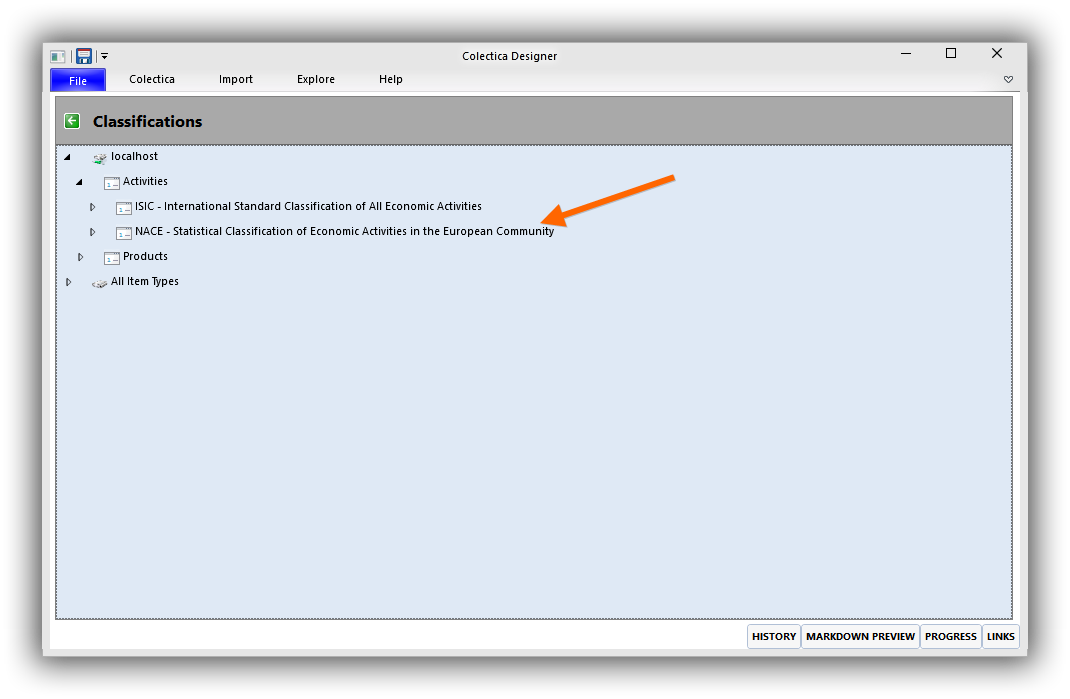Click the NACE classification icon
The image size is (1070, 699).
[124, 233]
